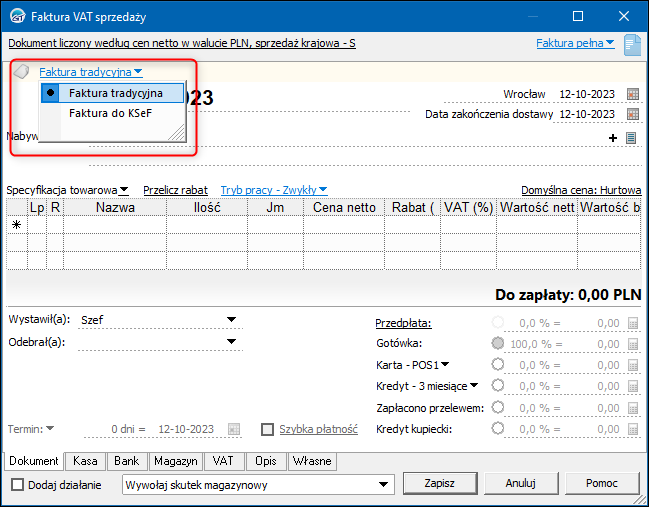Click the Nazwa column header
Screen dimensions: 649x507
115,207
